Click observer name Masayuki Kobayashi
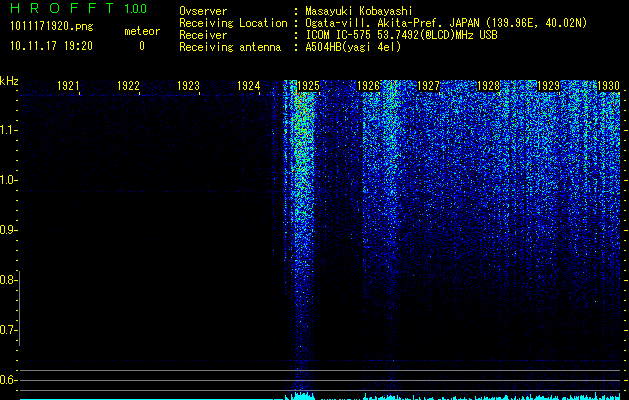 pyautogui.click(x=359, y=11)
